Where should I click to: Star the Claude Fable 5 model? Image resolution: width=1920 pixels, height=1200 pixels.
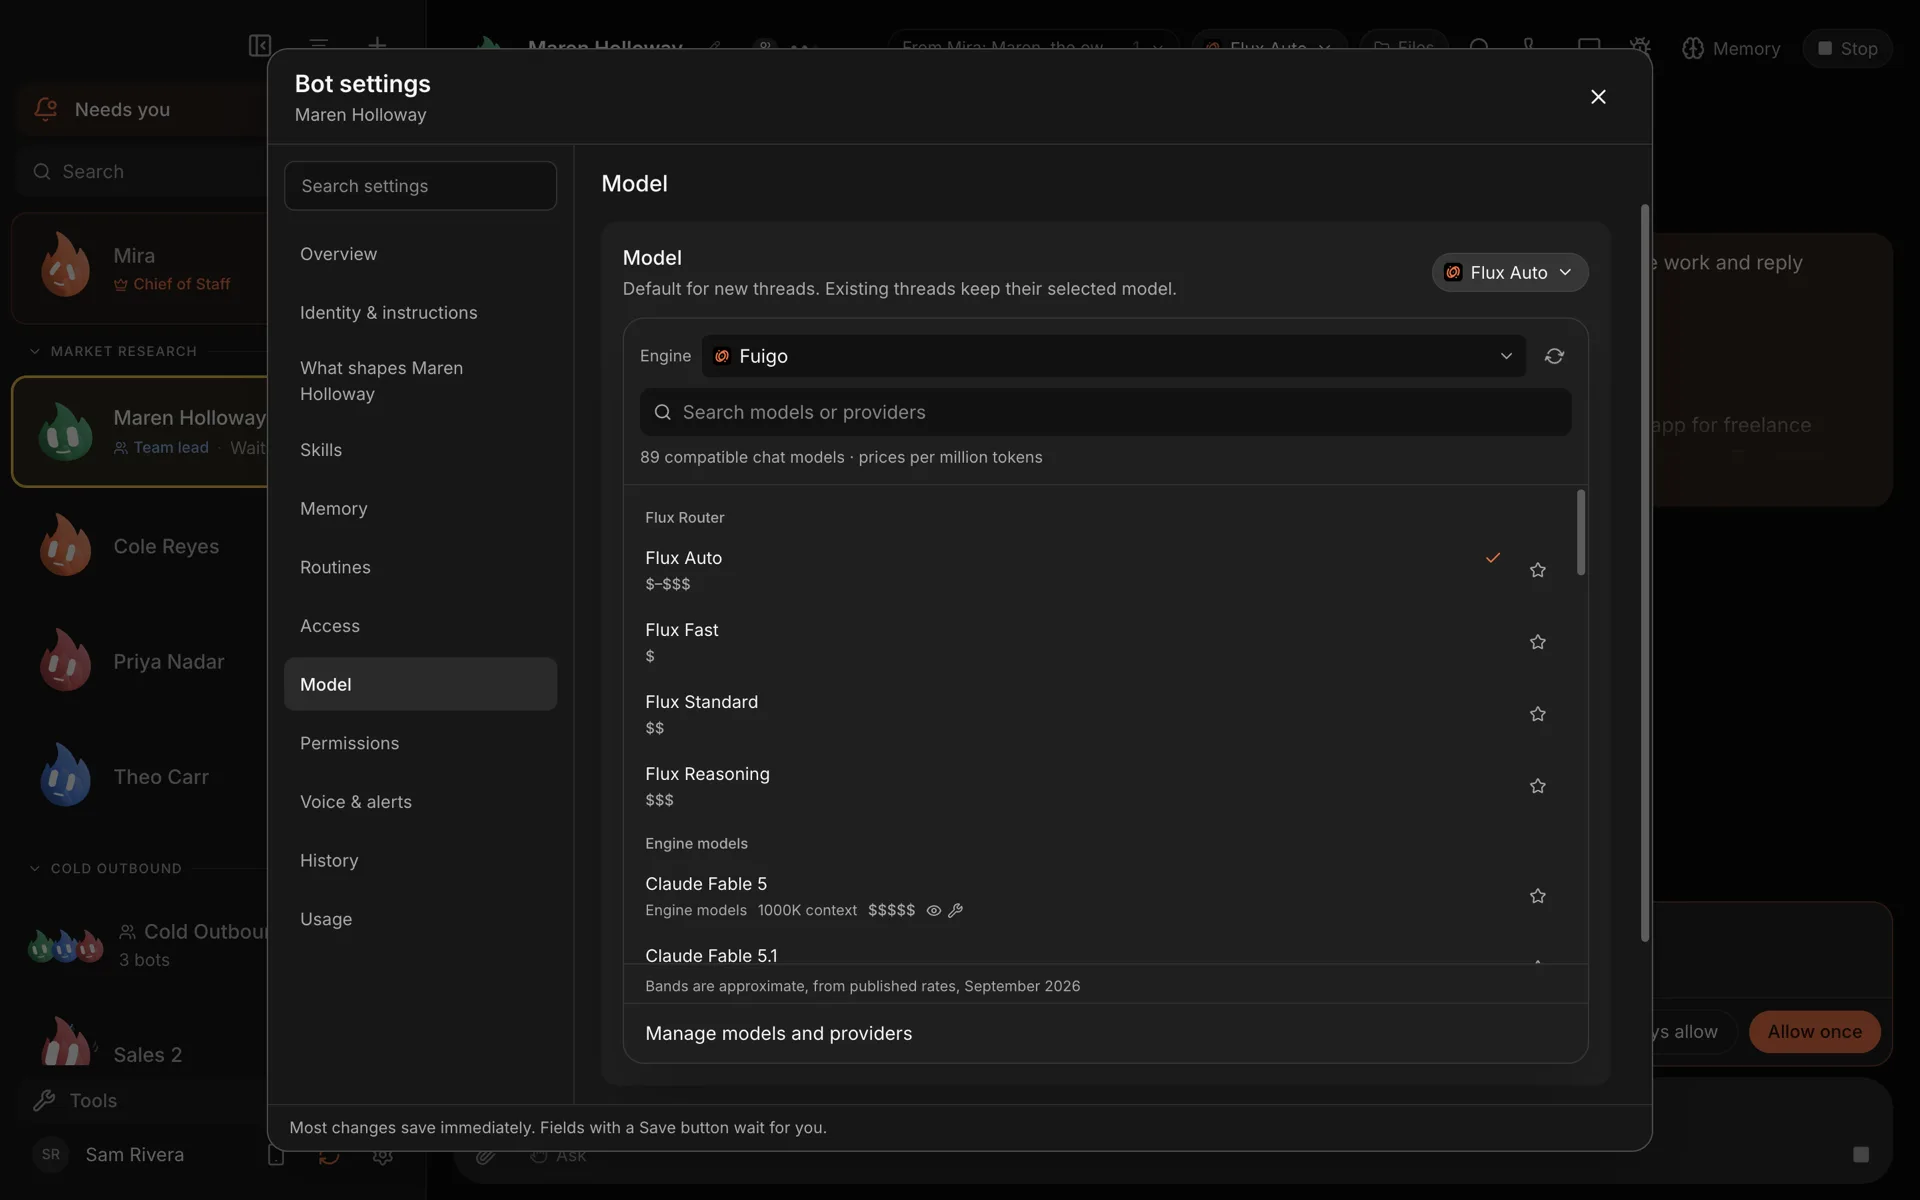point(1538,896)
